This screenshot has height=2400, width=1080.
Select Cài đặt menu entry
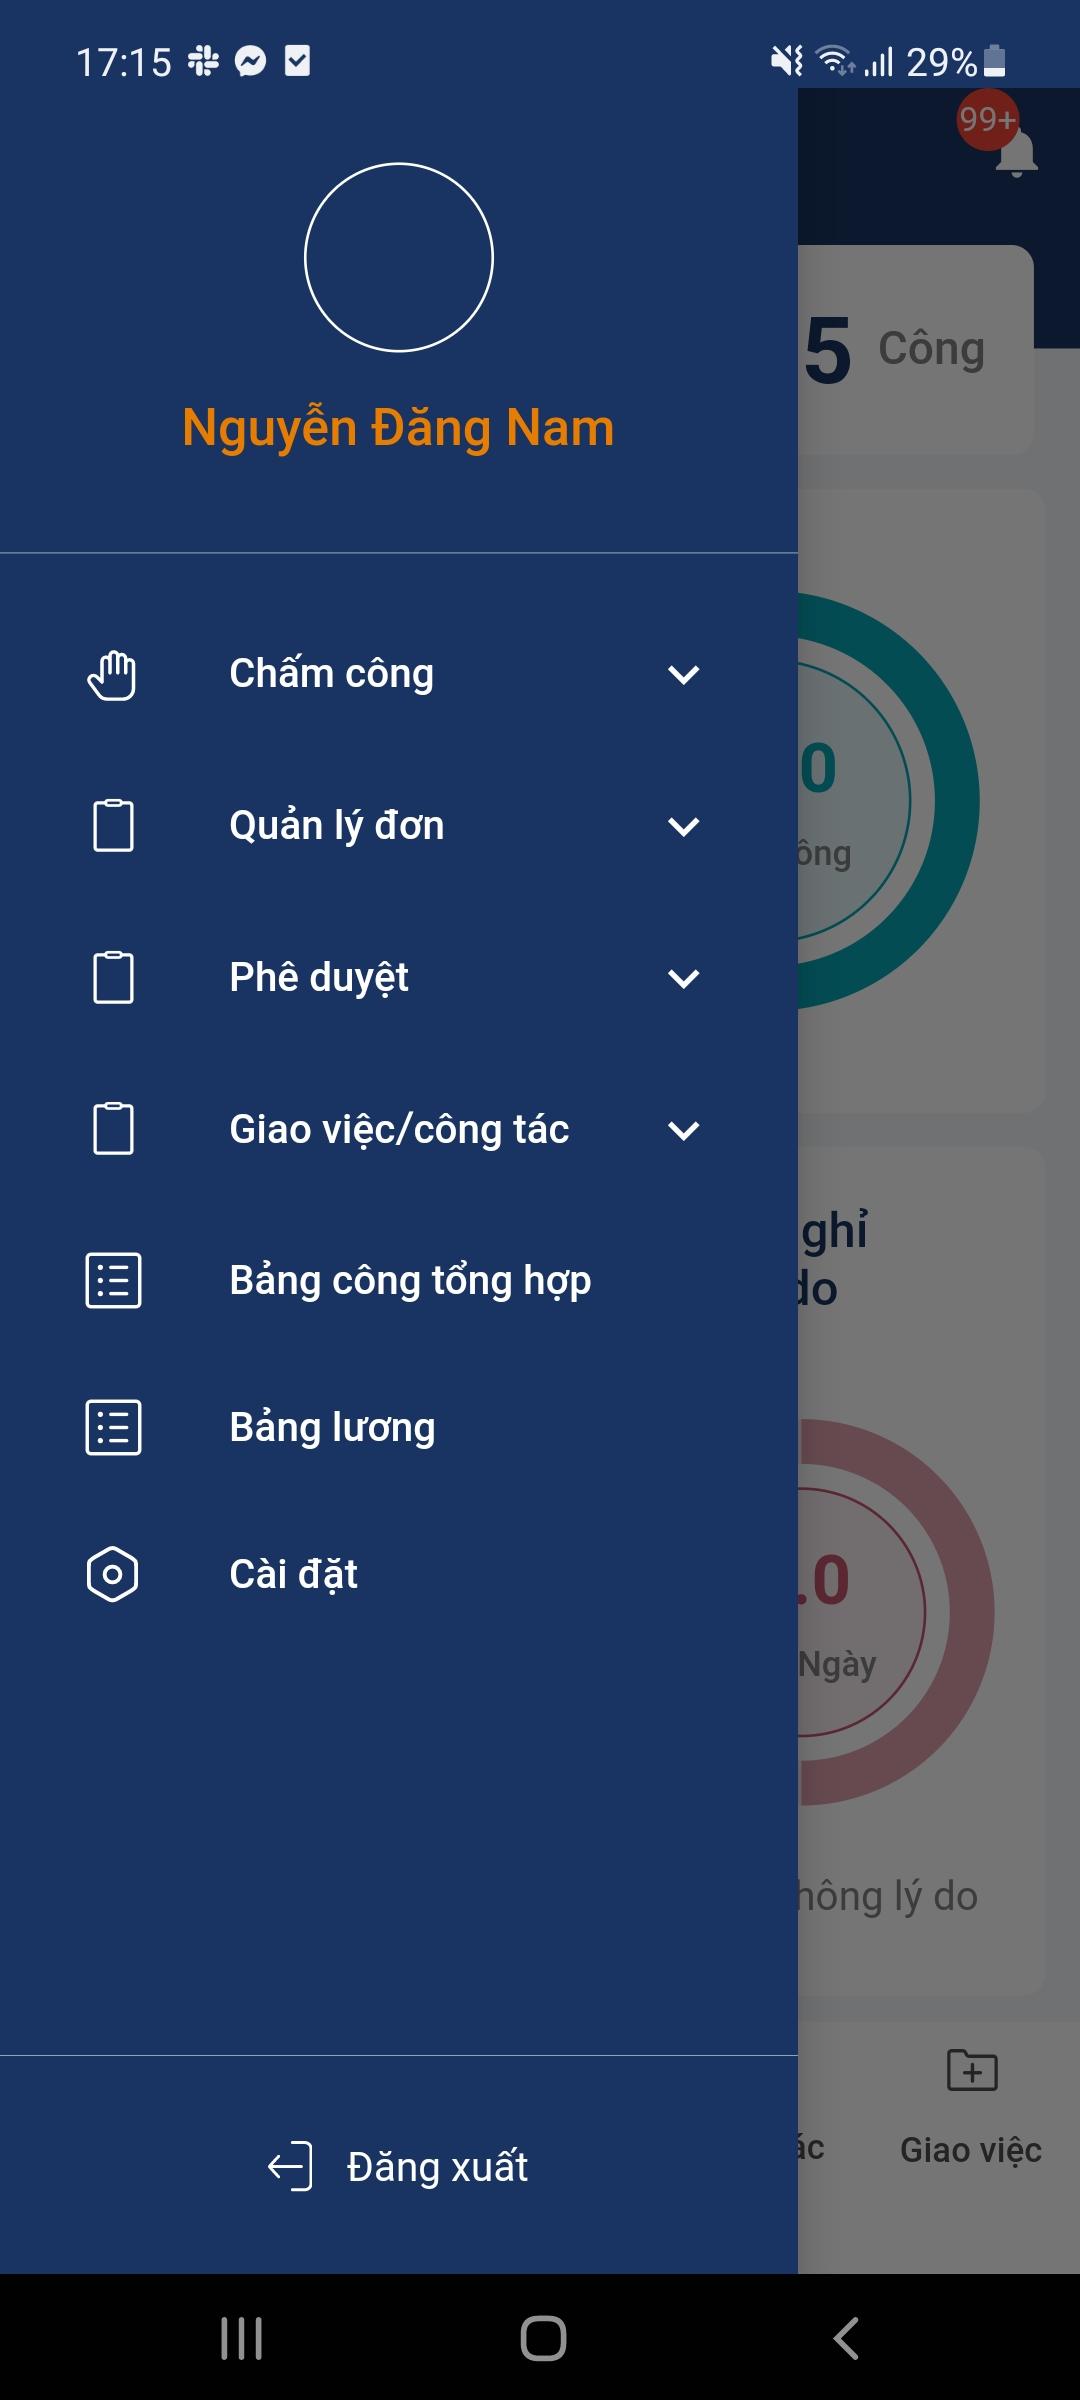(x=399, y=1575)
